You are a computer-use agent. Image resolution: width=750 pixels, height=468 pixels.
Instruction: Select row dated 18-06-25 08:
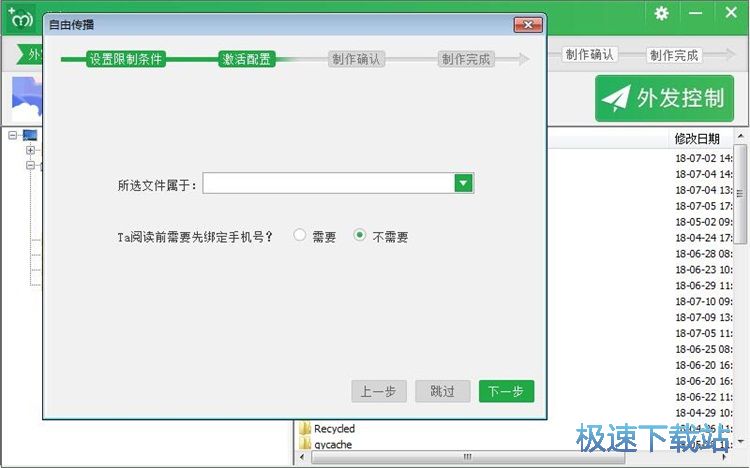703,349
